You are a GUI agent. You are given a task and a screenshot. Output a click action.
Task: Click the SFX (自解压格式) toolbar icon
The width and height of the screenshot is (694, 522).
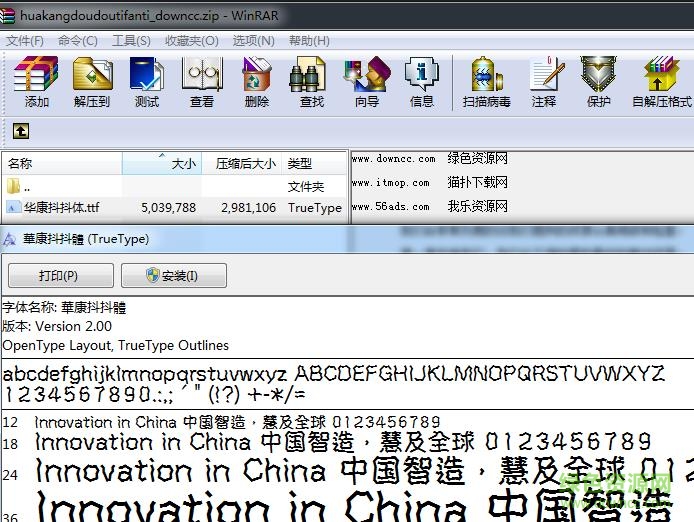tap(661, 74)
